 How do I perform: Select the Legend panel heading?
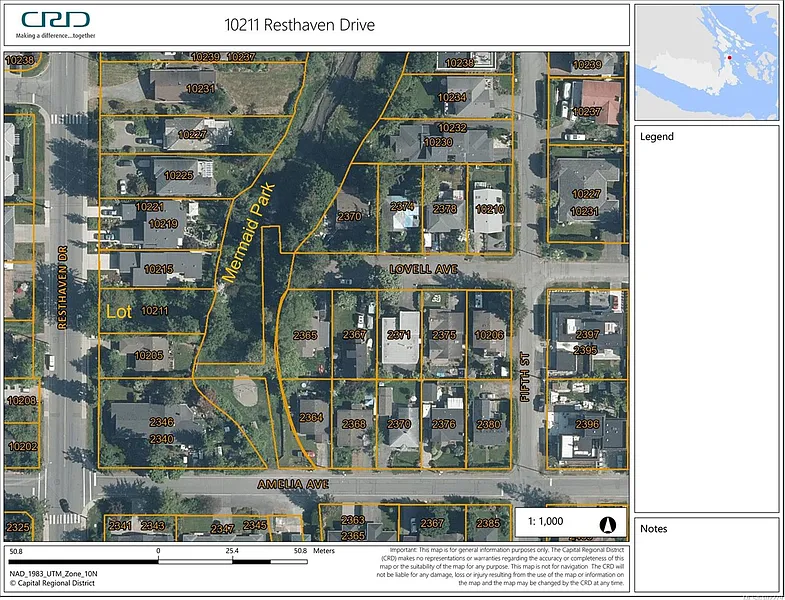pos(657,137)
